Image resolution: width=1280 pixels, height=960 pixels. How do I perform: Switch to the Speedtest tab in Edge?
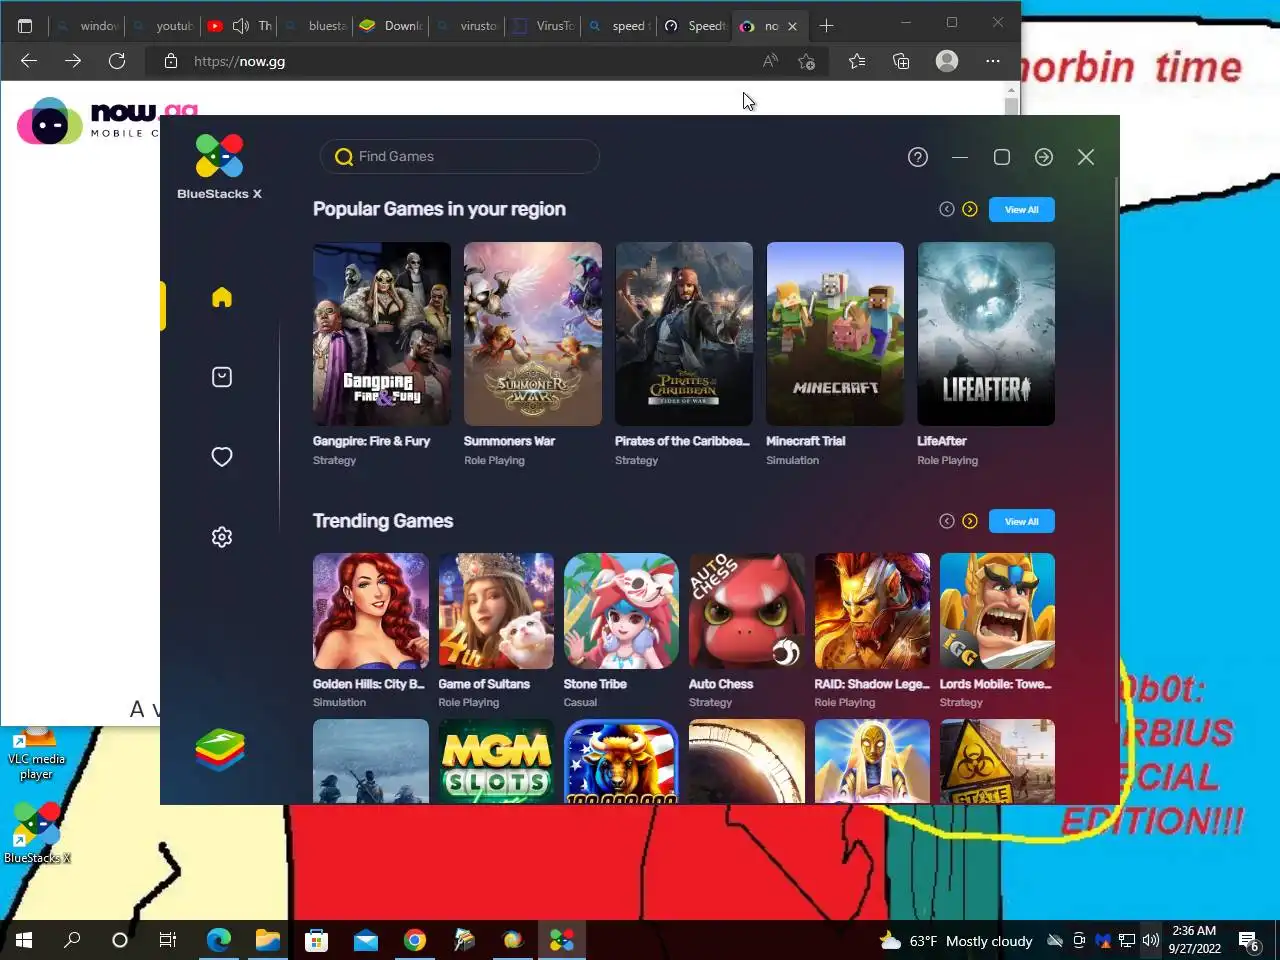pos(695,26)
